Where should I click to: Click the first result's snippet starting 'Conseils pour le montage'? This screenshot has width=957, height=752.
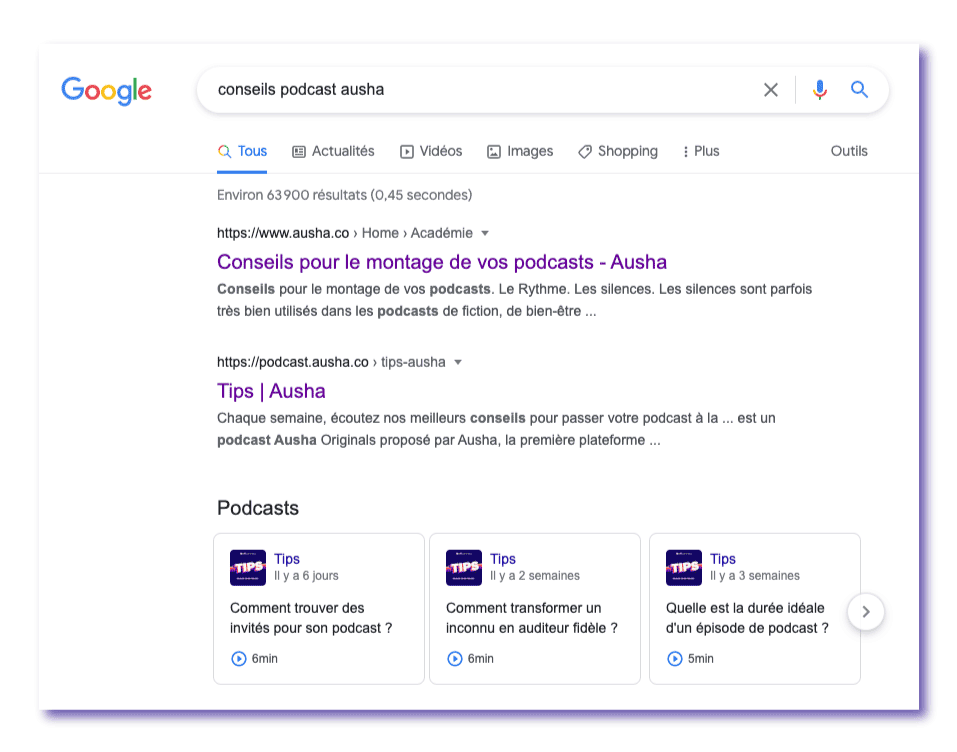coord(515,300)
